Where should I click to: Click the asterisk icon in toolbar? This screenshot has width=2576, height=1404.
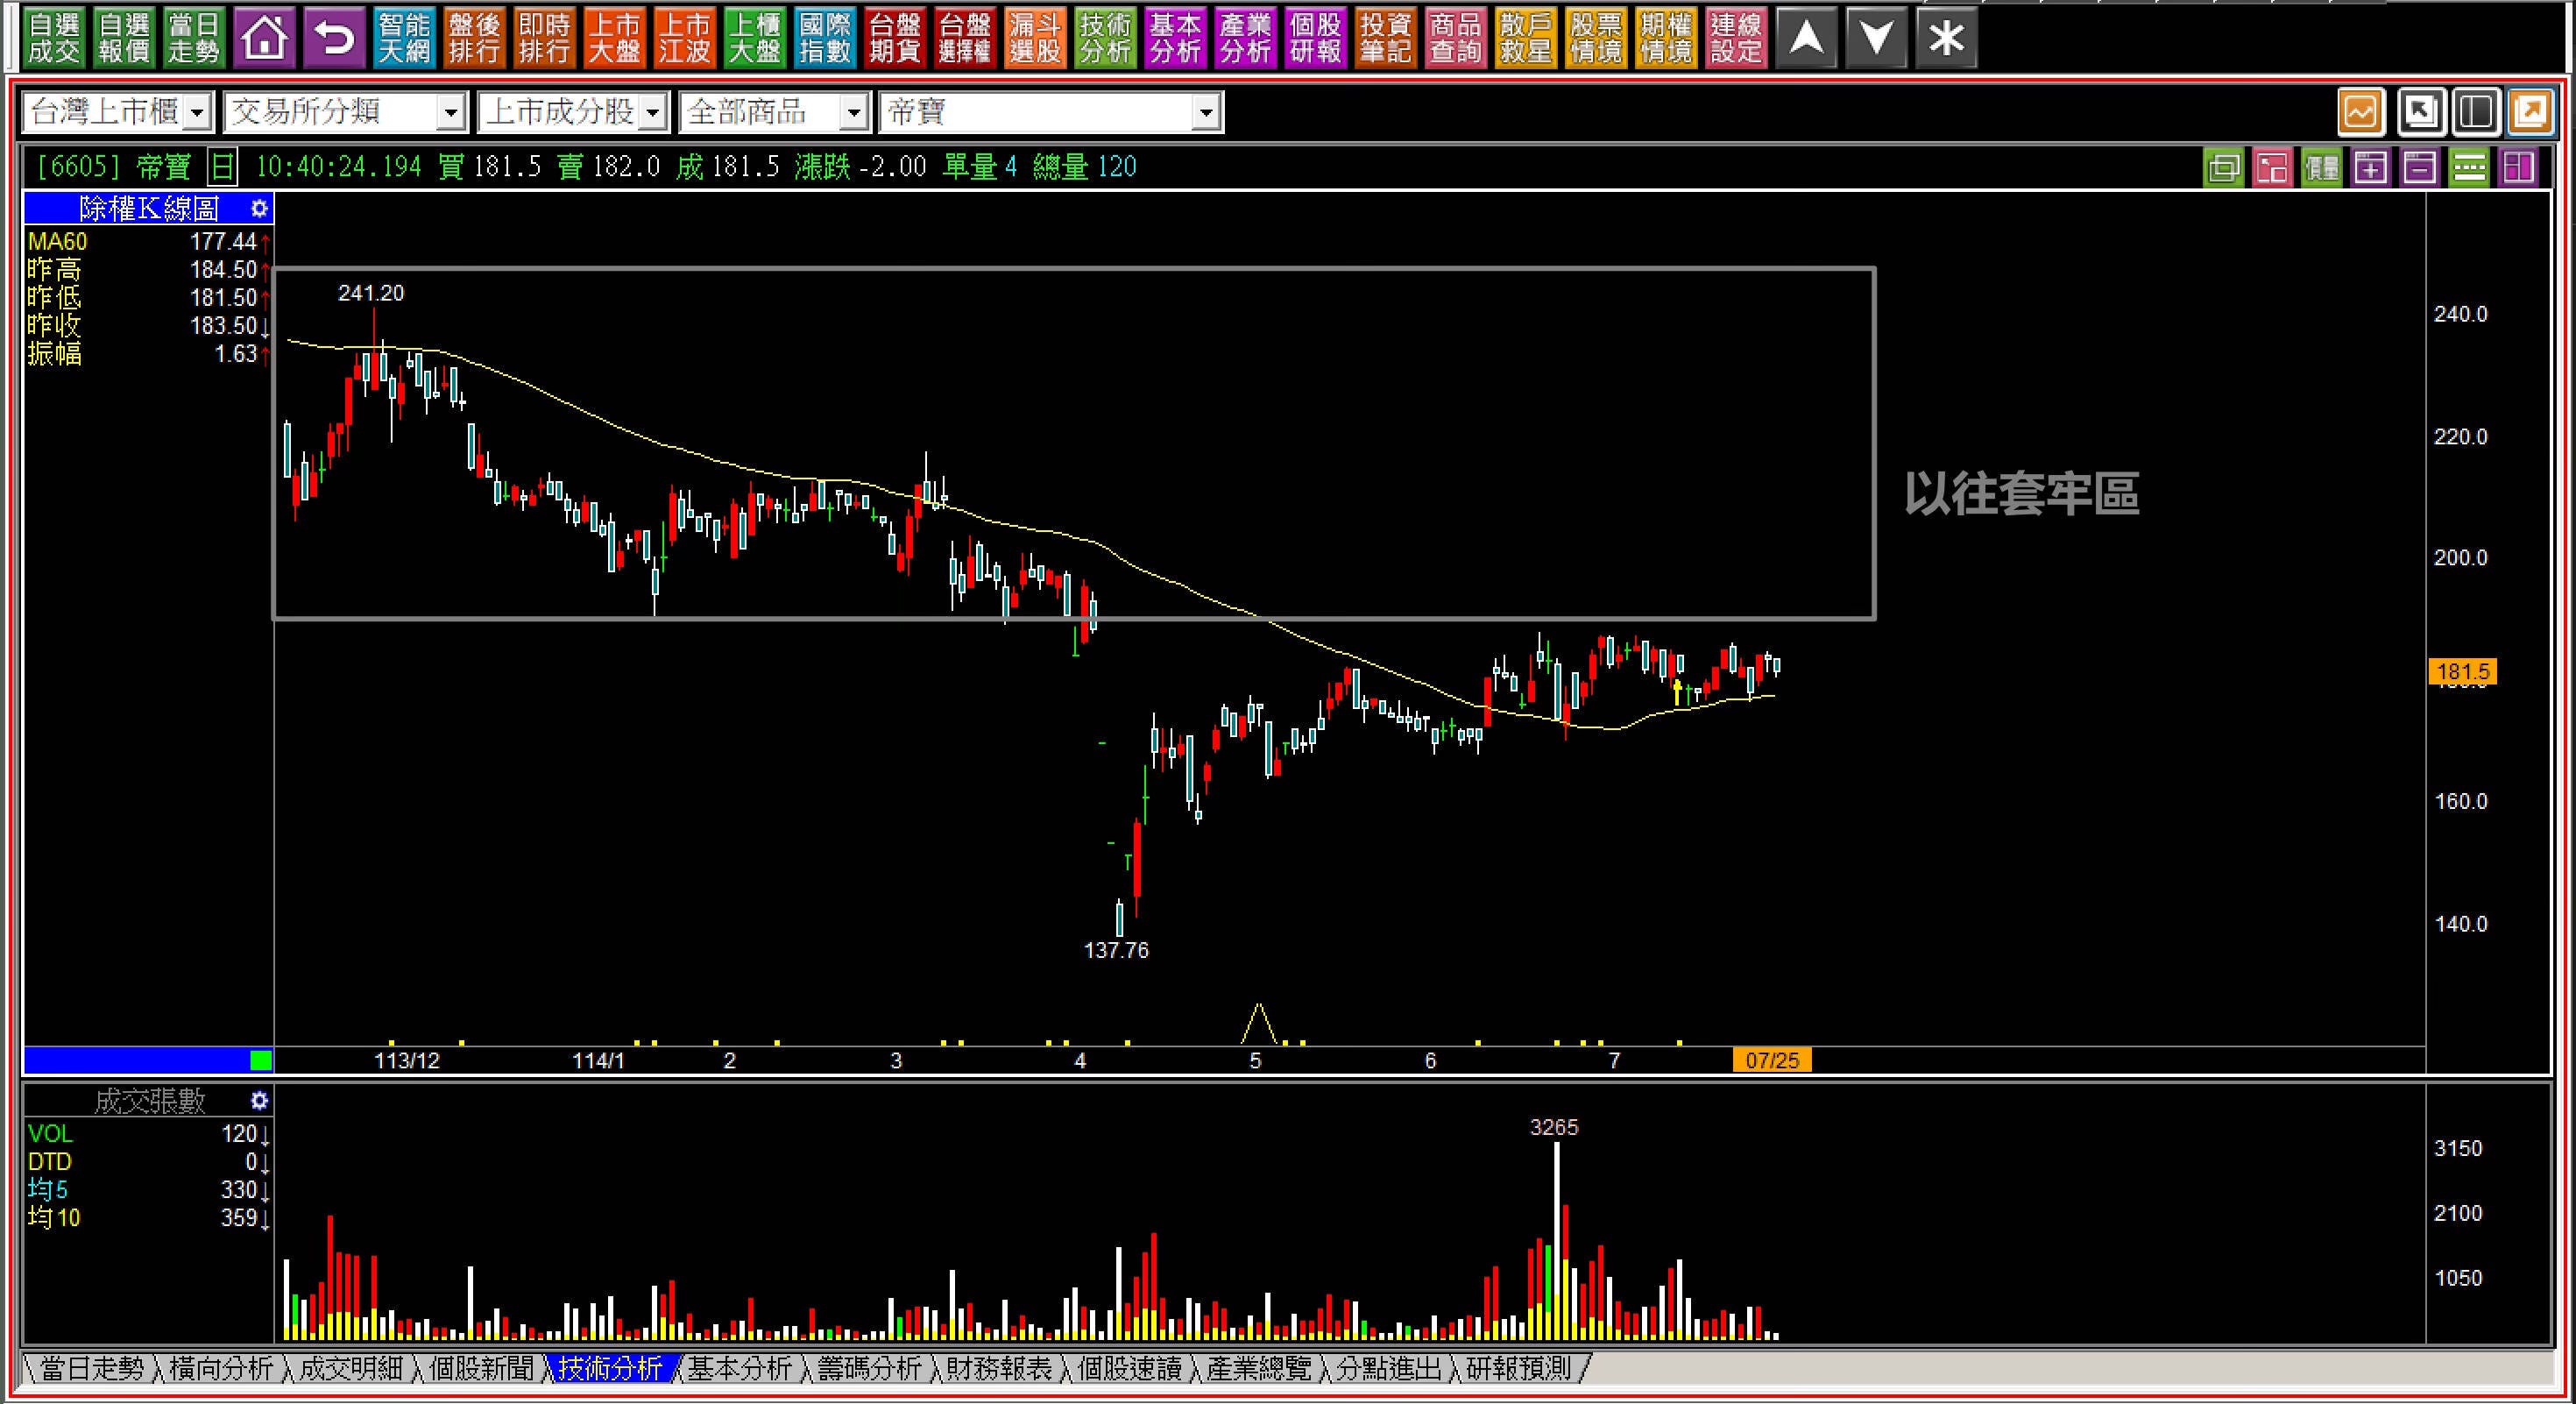[x=1945, y=38]
